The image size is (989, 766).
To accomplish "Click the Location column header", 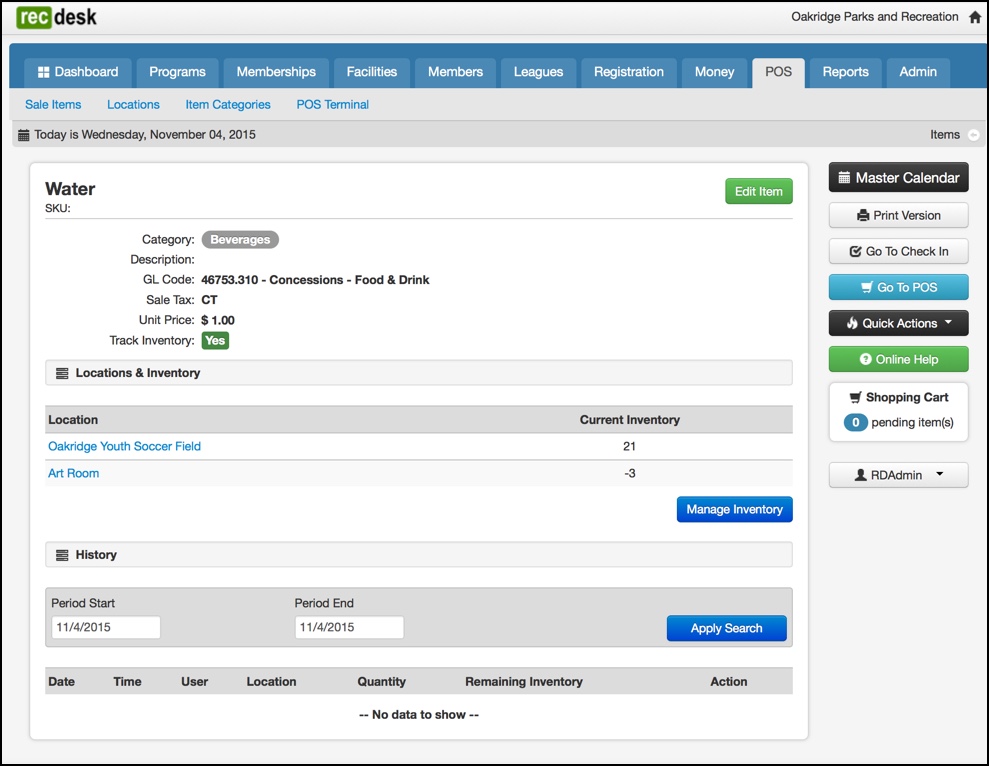I will point(73,420).
